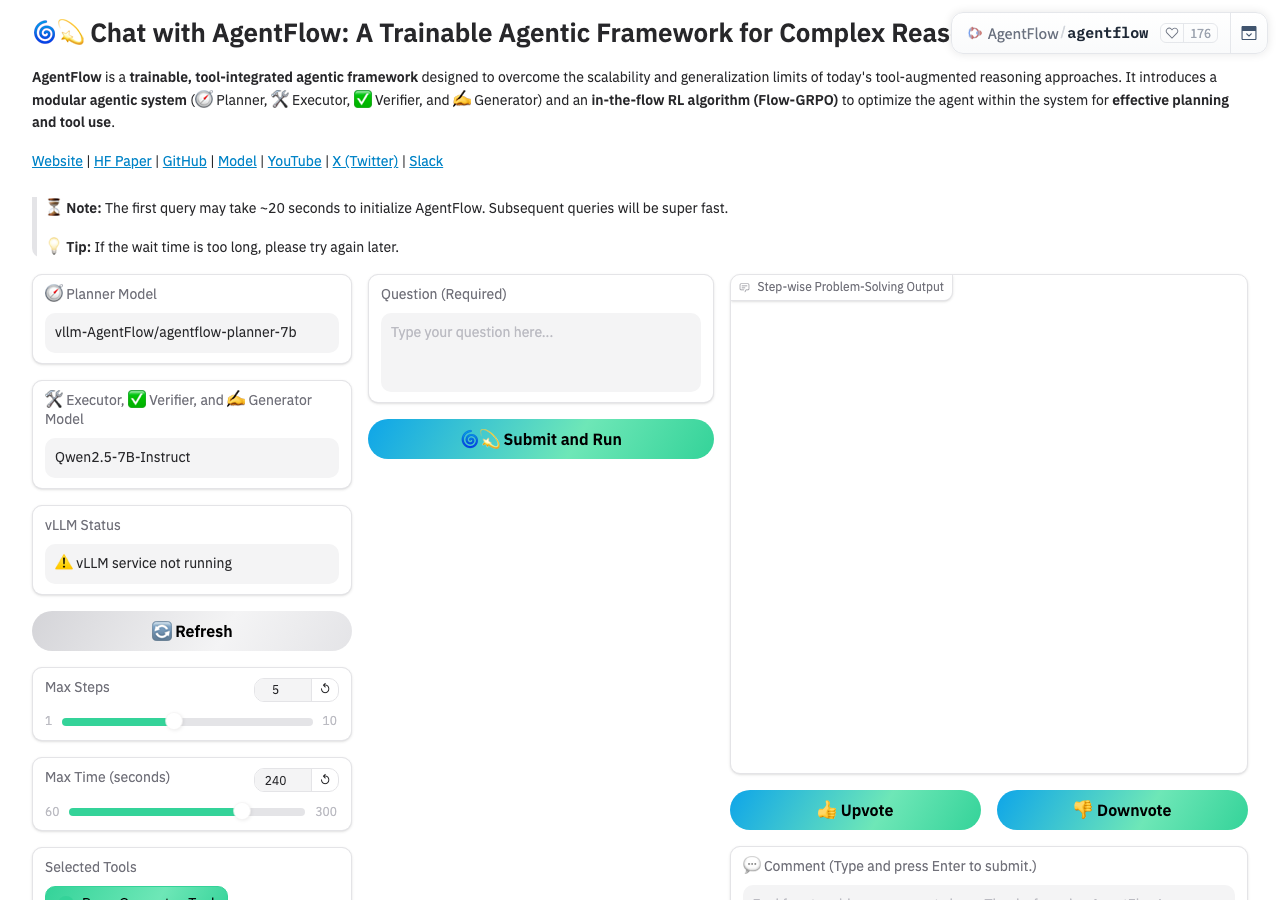Click the AgentFlow organization logo icon
Viewport: 1280px width, 900px height.
(x=975, y=33)
